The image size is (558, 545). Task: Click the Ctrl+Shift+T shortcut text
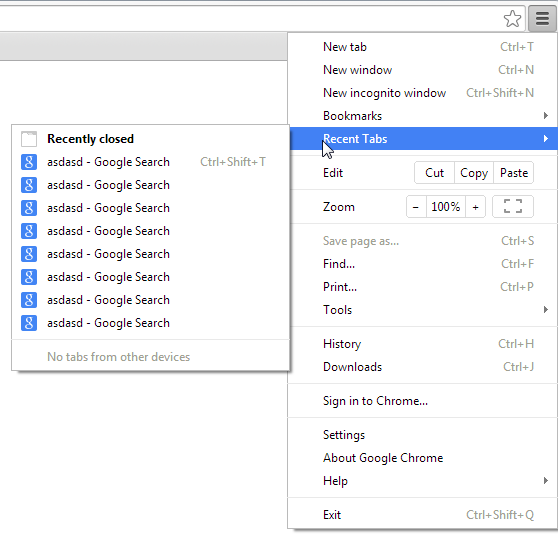pos(233,162)
